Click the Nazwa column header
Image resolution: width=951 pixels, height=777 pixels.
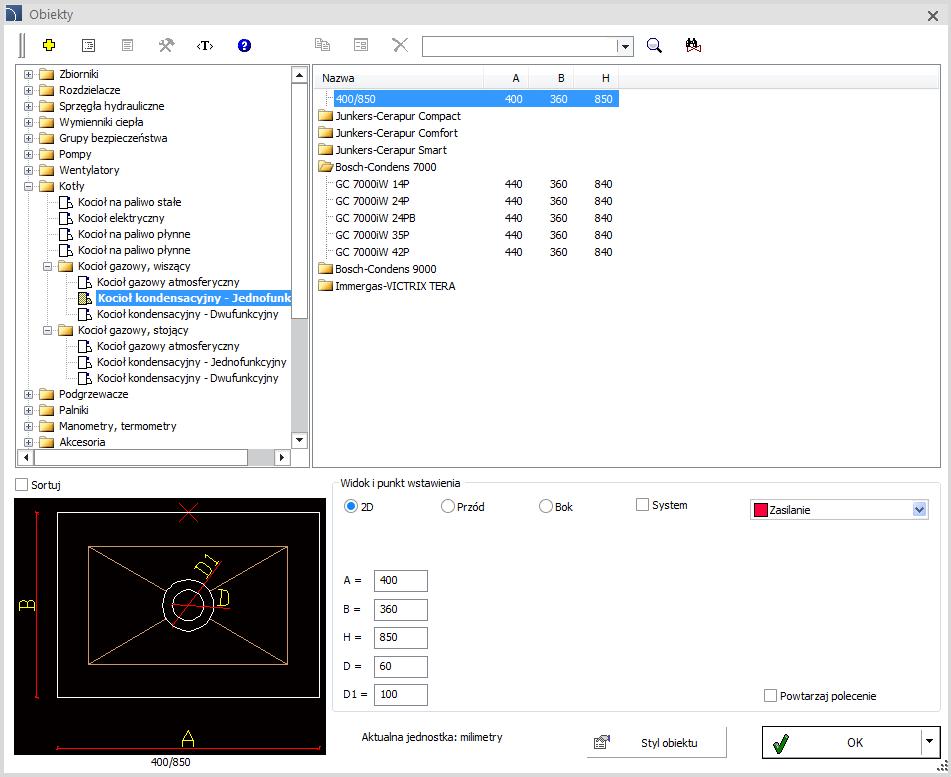pos(398,78)
